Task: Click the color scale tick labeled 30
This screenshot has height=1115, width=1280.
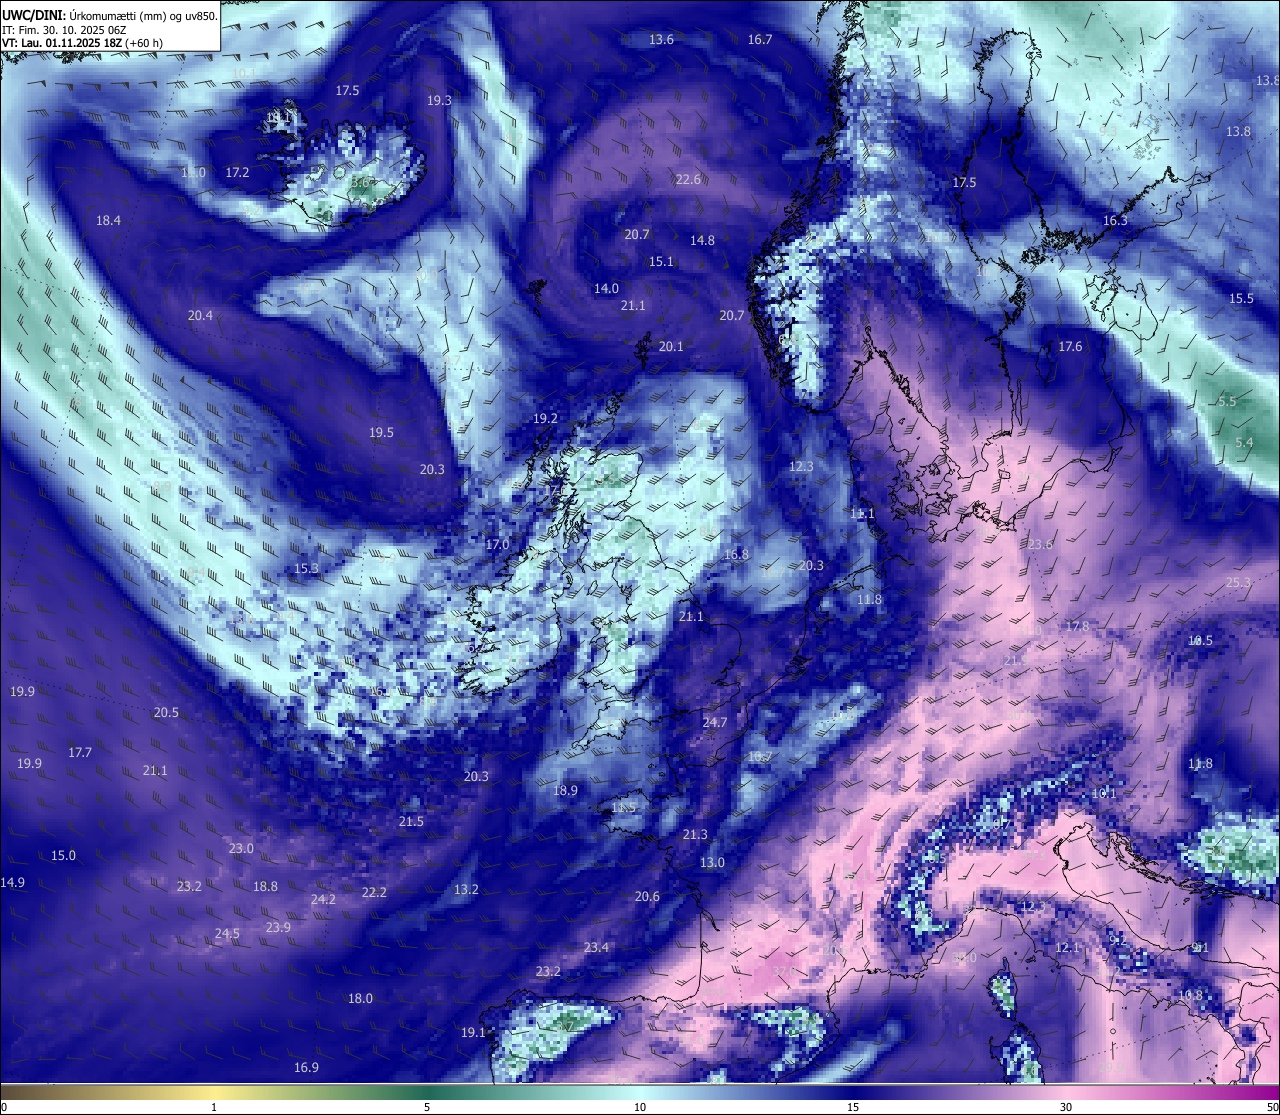Action: tap(1066, 1107)
